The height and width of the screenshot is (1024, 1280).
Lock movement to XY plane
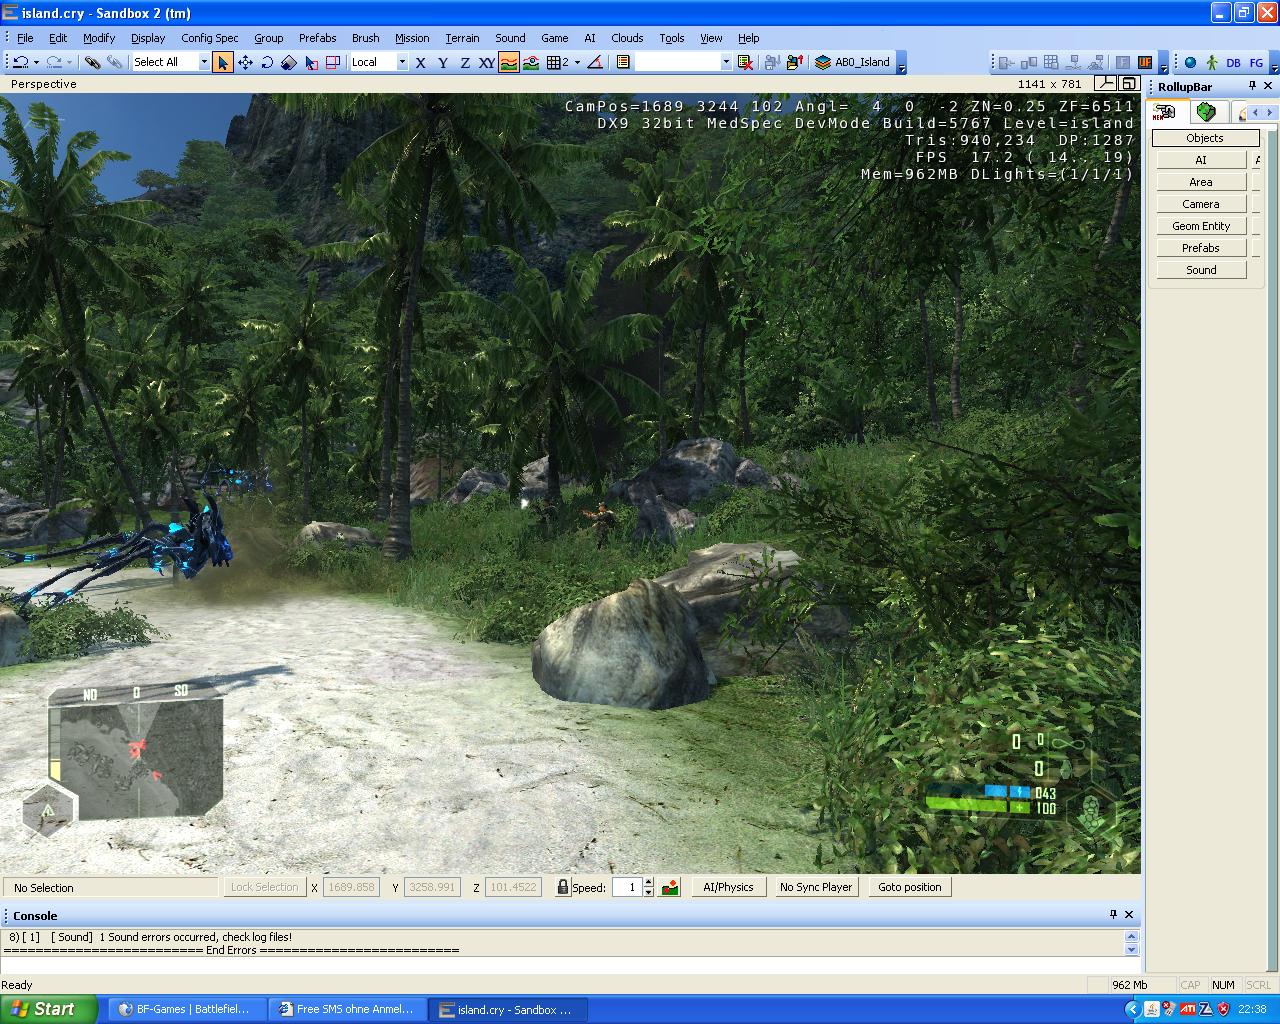click(x=487, y=62)
